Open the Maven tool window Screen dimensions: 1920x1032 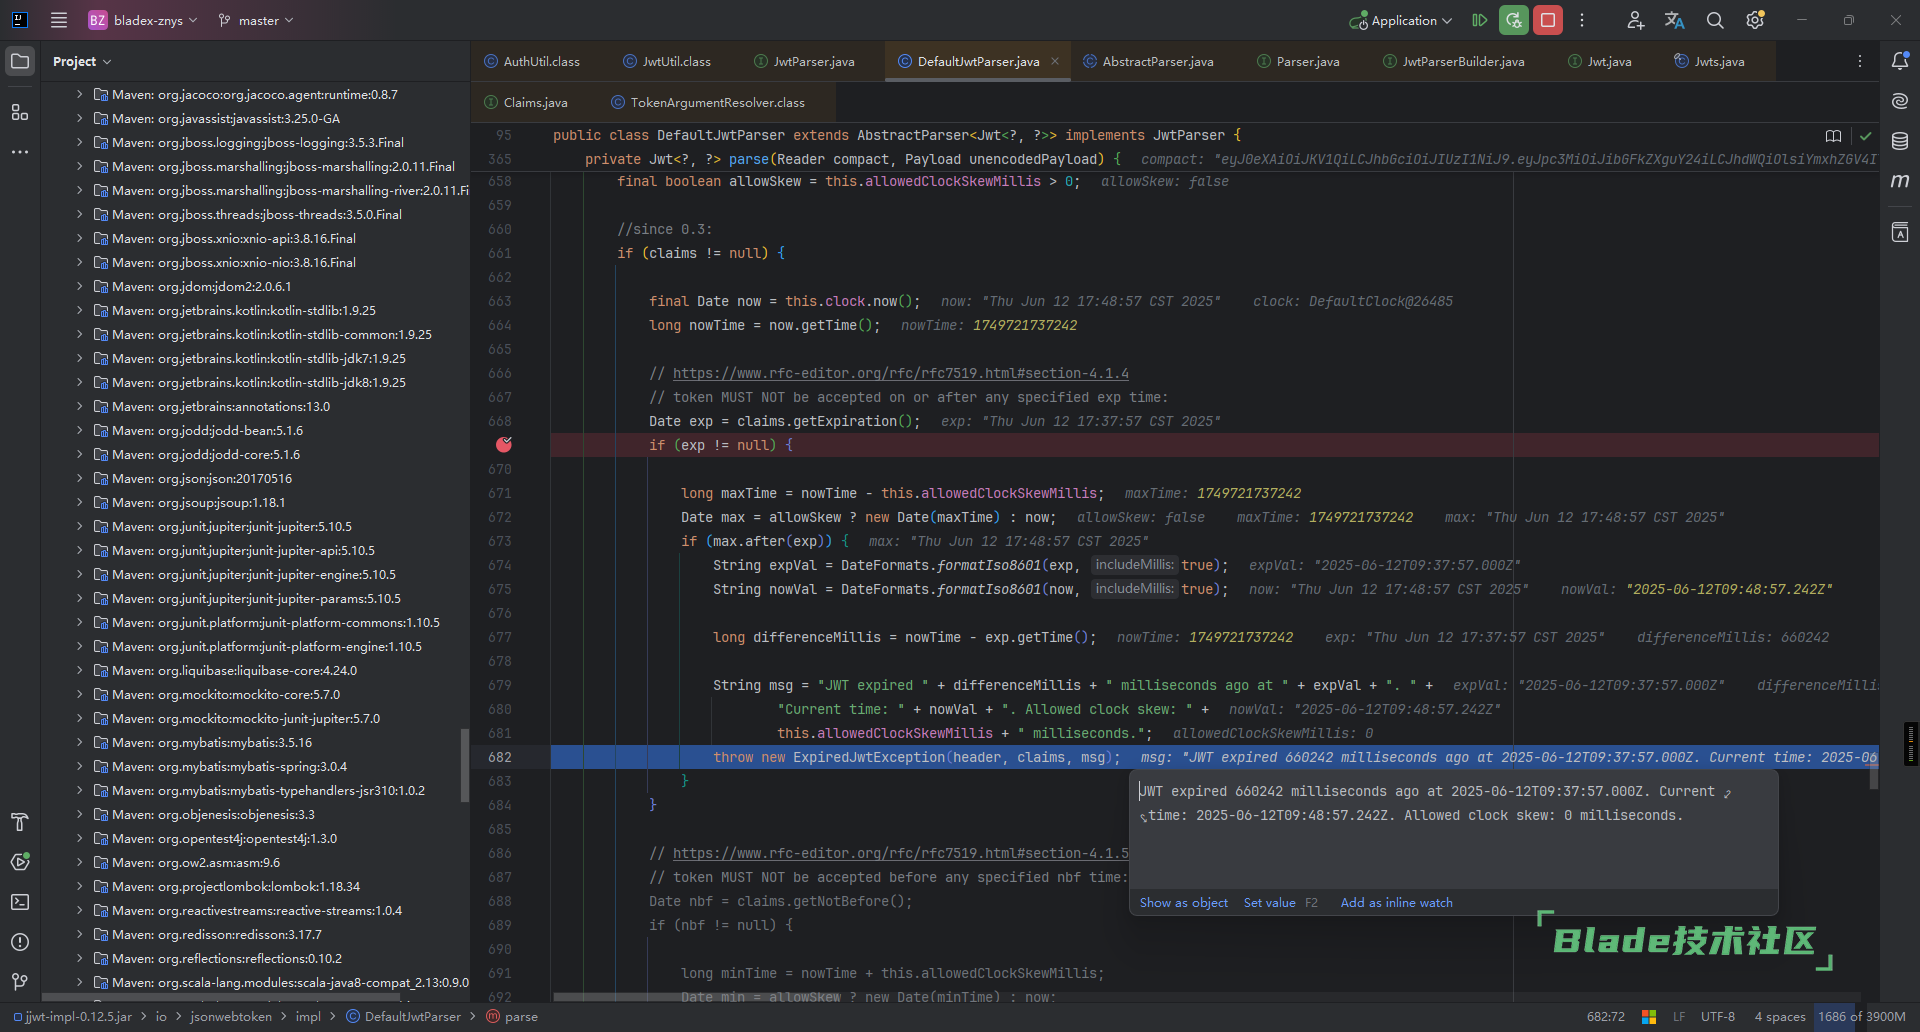(1900, 181)
